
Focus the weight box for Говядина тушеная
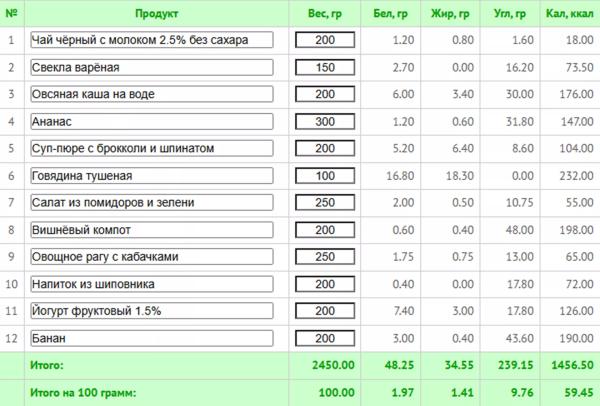click(325, 175)
